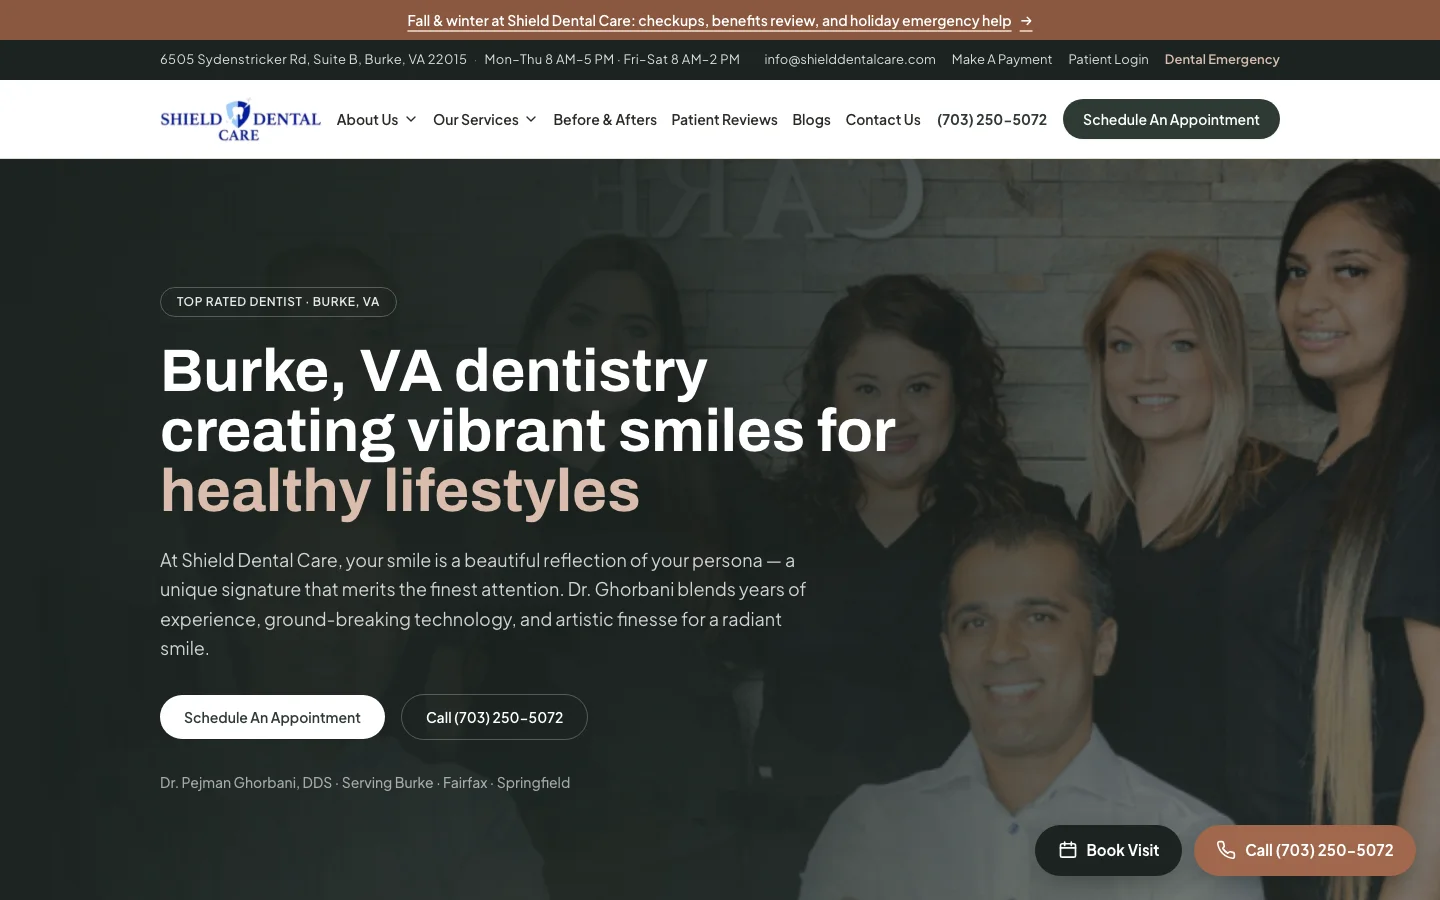Click the phone icon on the floating Call button
This screenshot has height=900, width=1440.
click(x=1226, y=850)
